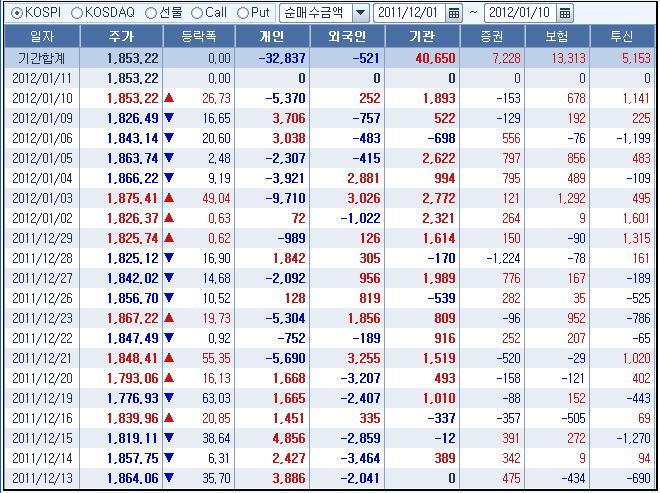Select the date cell 2012/01/10
660x493 pixels.
coord(42,98)
